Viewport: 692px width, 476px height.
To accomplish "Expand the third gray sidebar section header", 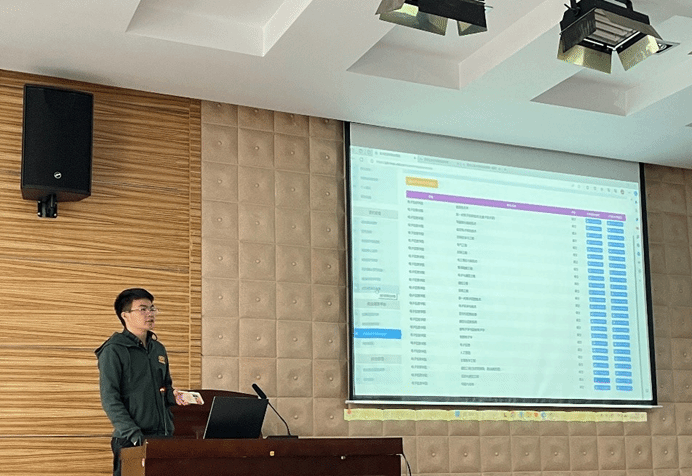I will coord(377,359).
